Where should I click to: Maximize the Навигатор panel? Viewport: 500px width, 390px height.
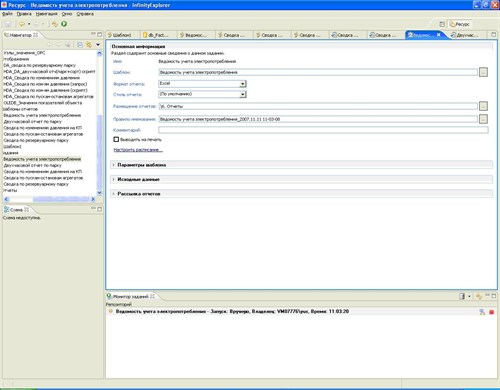click(x=99, y=34)
